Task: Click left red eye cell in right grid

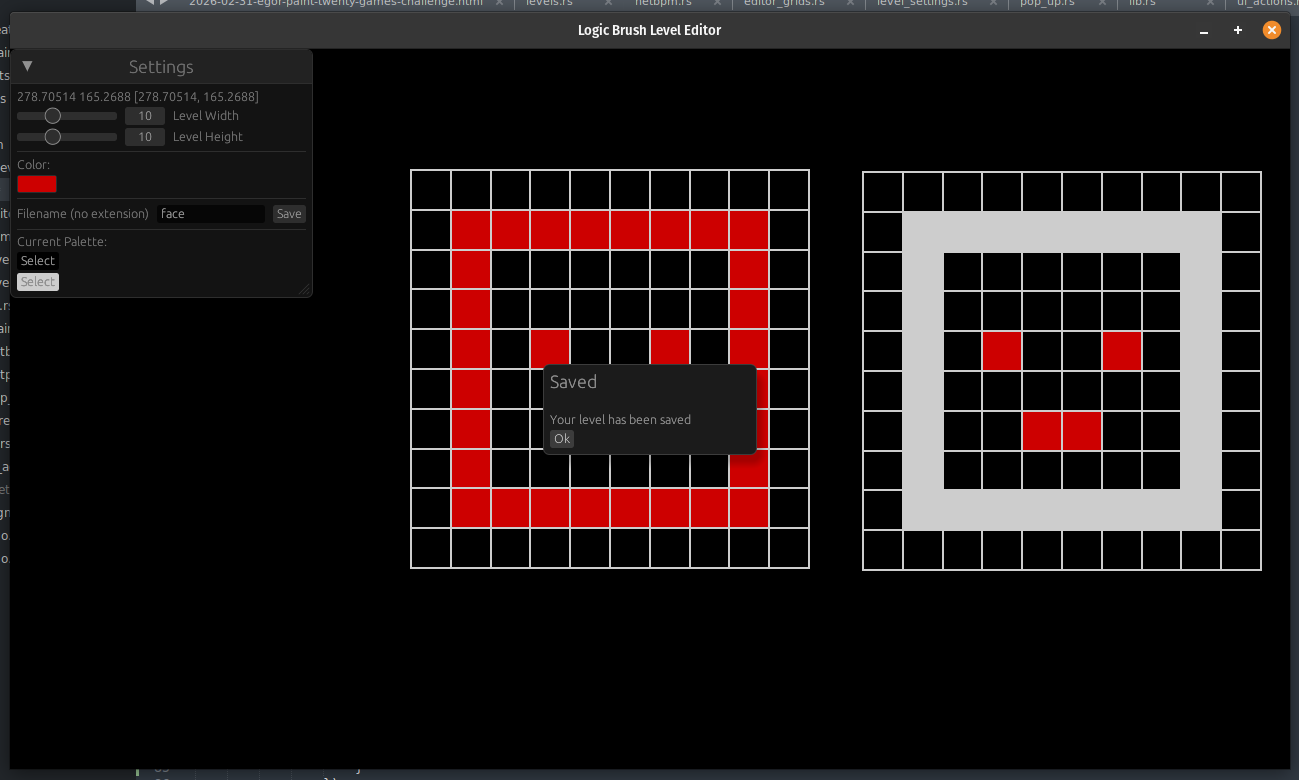Action: [x=1002, y=351]
